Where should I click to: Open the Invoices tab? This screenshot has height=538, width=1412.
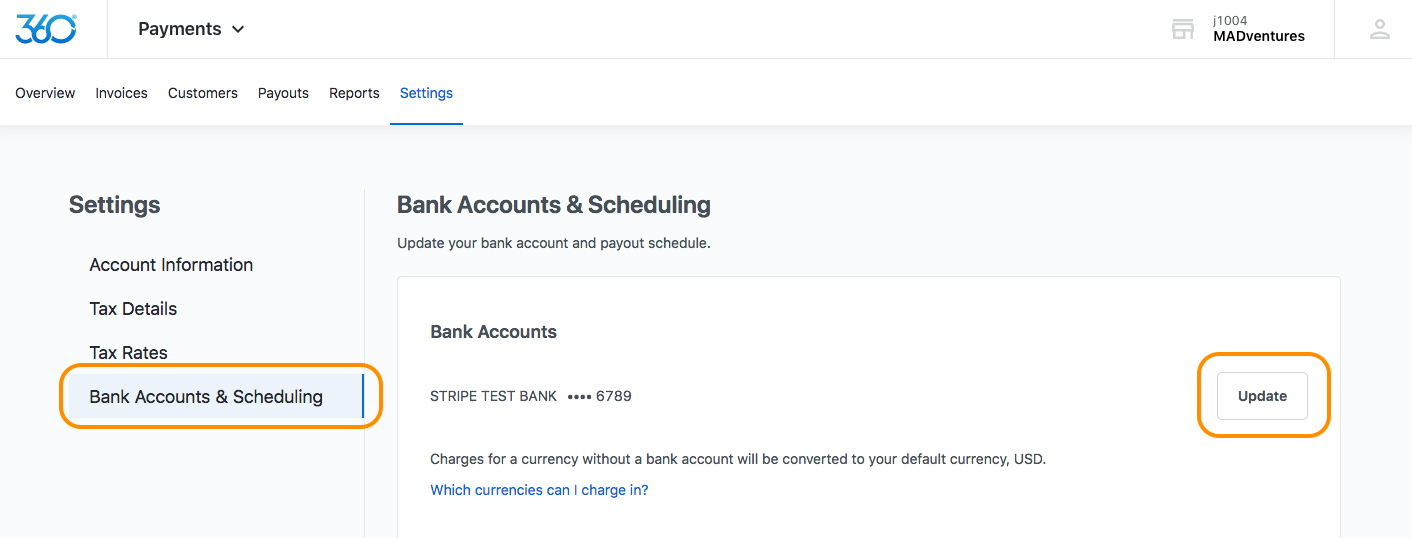coord(121,93)
